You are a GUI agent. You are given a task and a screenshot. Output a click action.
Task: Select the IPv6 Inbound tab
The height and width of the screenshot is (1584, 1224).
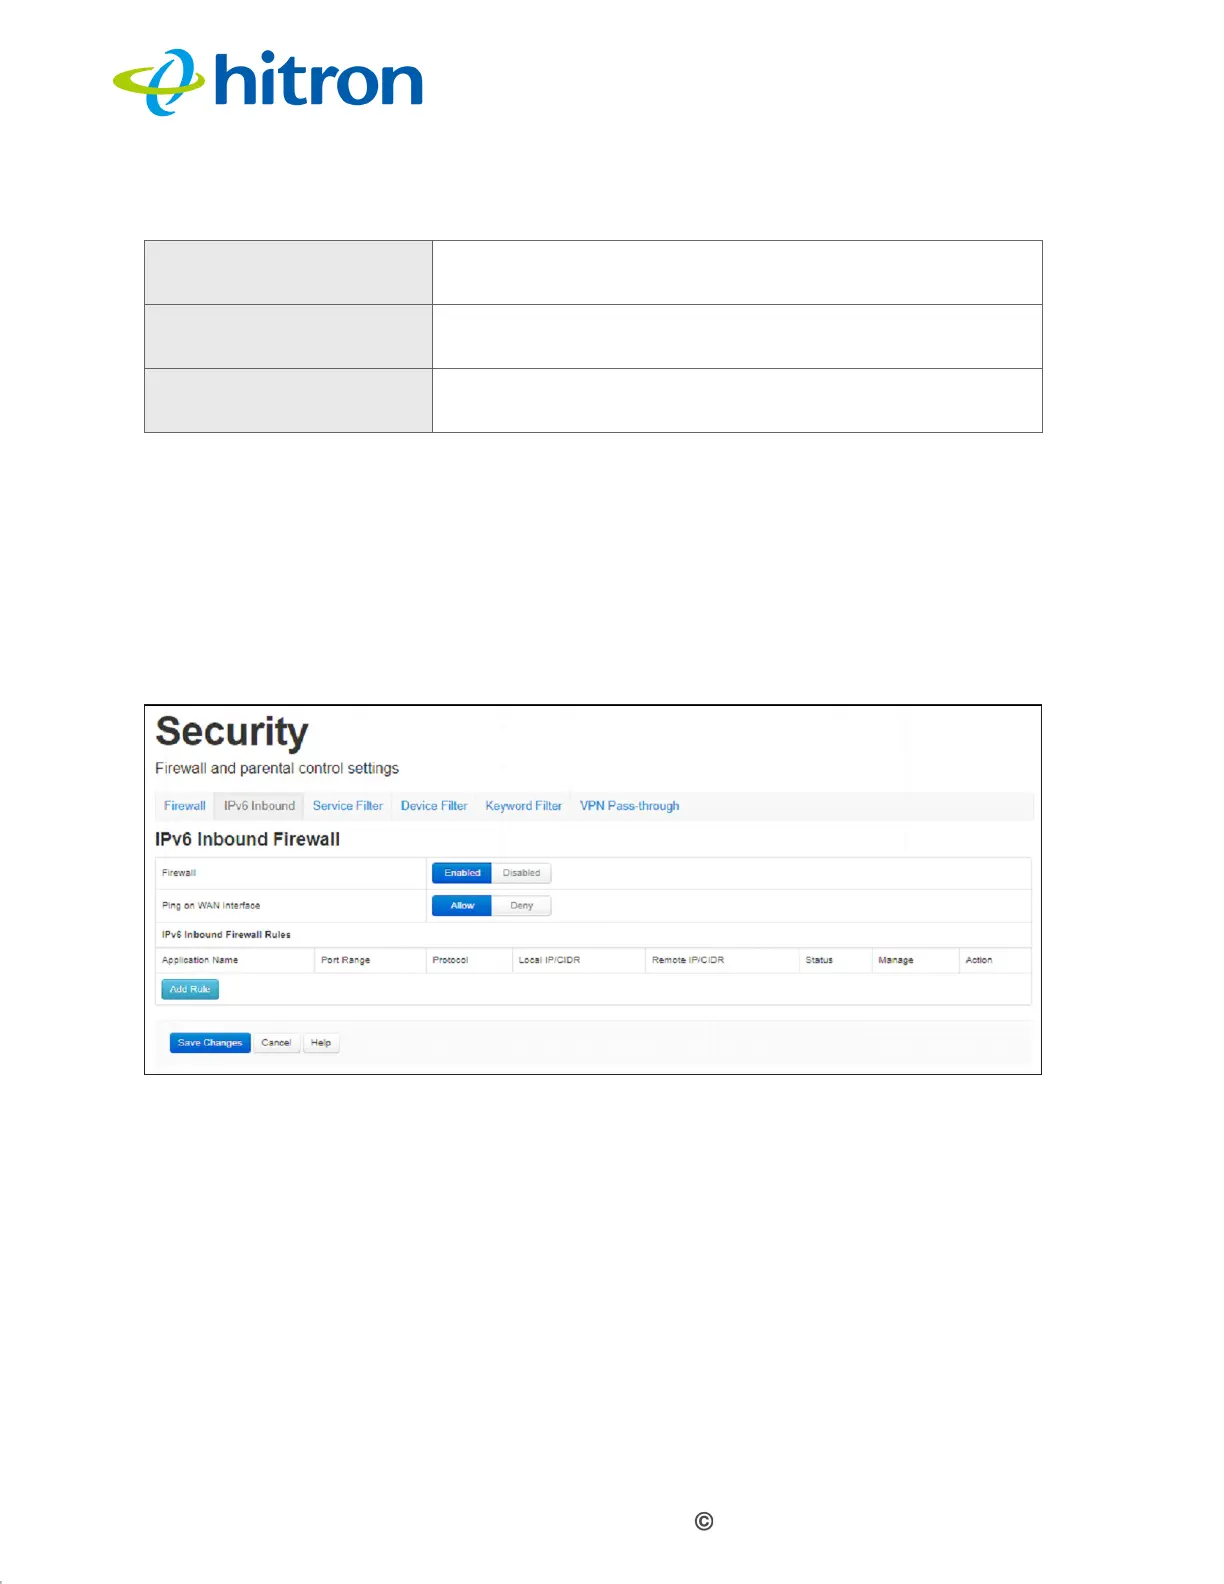tap(260, 806)
